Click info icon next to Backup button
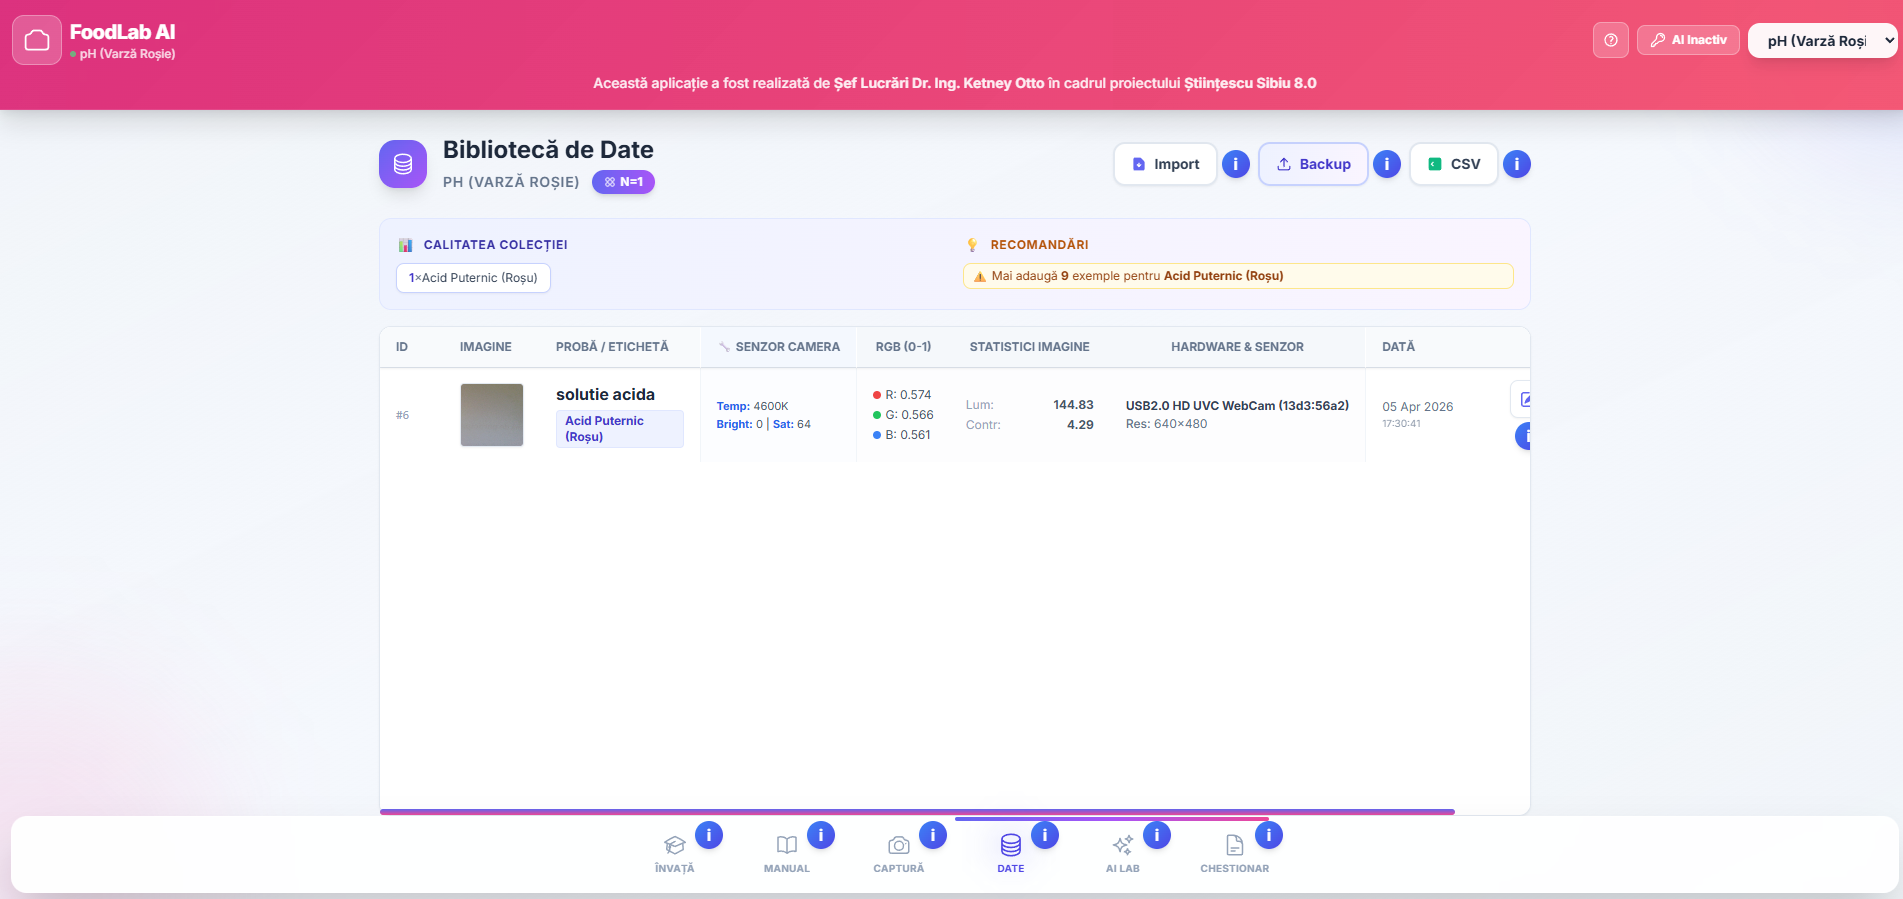The width and height of the screenshot is (1903, 899). [x=1386, y=164]
